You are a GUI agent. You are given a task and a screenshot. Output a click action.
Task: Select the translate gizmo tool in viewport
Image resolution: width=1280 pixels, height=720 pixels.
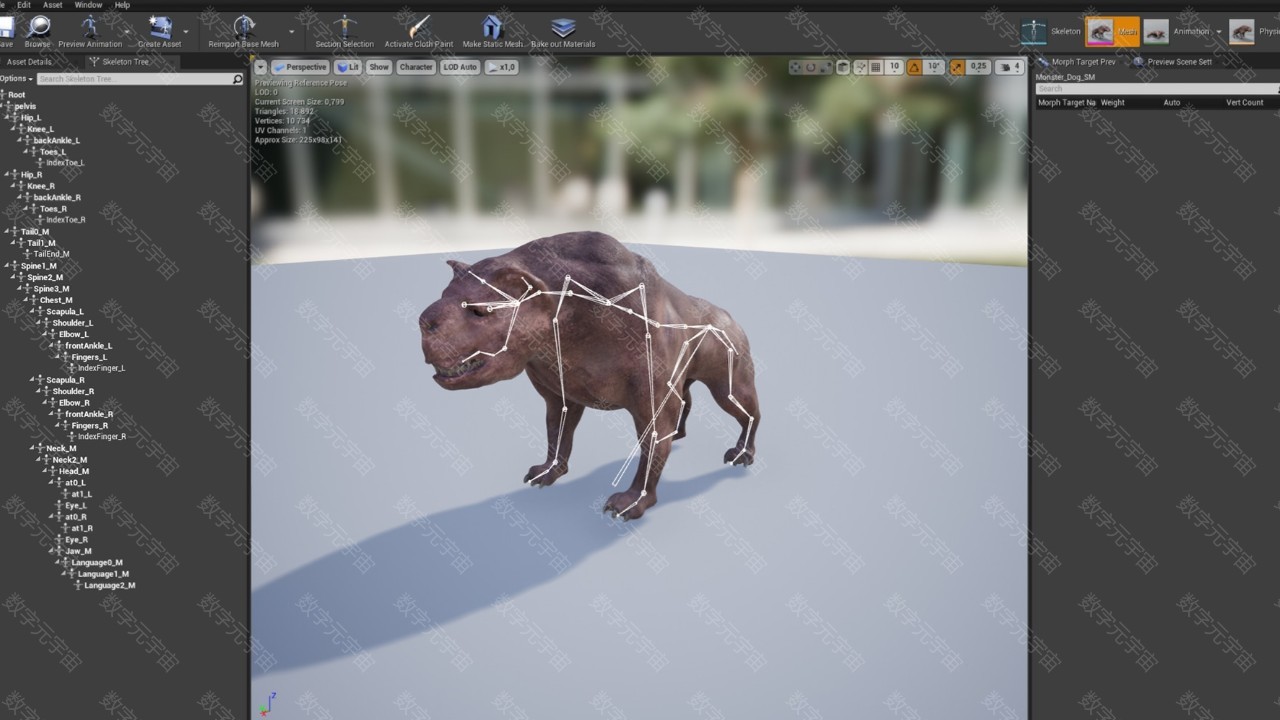(x=796, y=67)
